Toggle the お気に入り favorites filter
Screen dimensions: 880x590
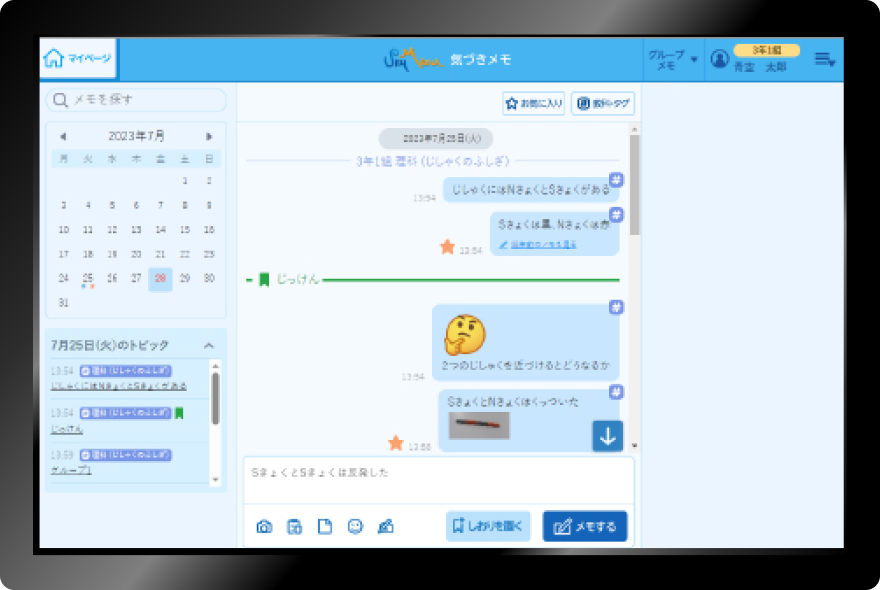(534, 103)
